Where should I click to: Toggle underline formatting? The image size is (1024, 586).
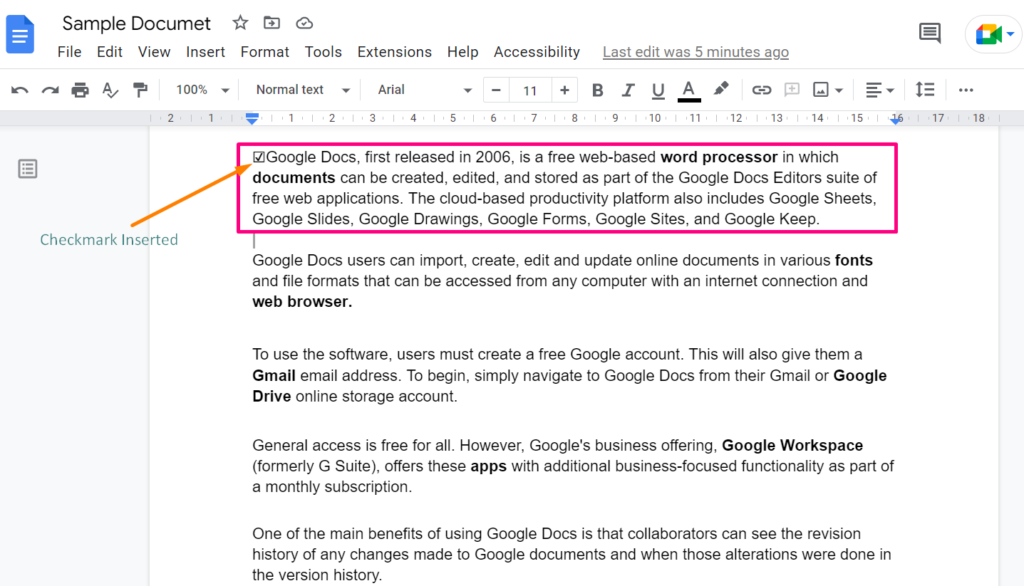(x=658, y=89)
